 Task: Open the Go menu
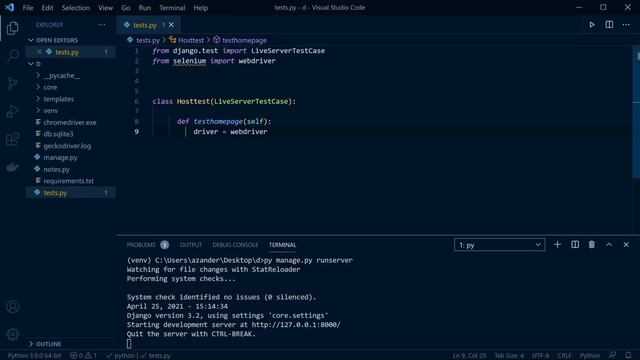[x=126, y=8]
